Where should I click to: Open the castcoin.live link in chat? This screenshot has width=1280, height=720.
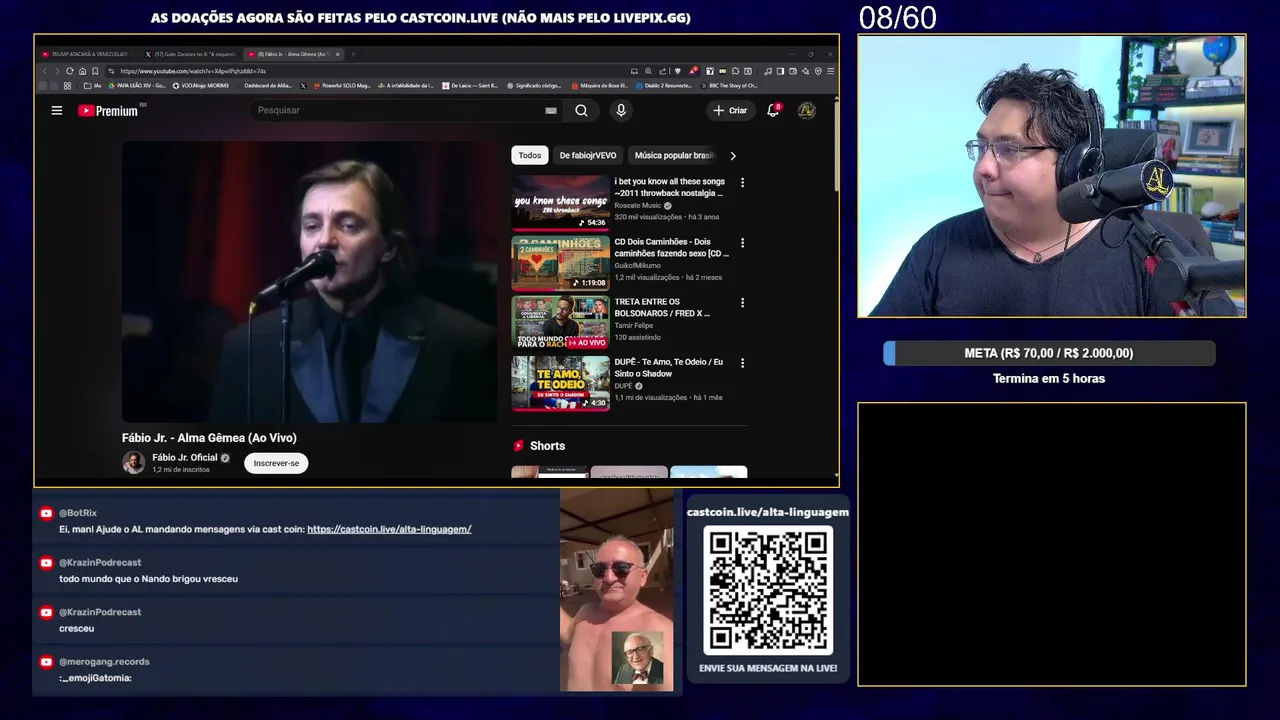tap(389, 529)
